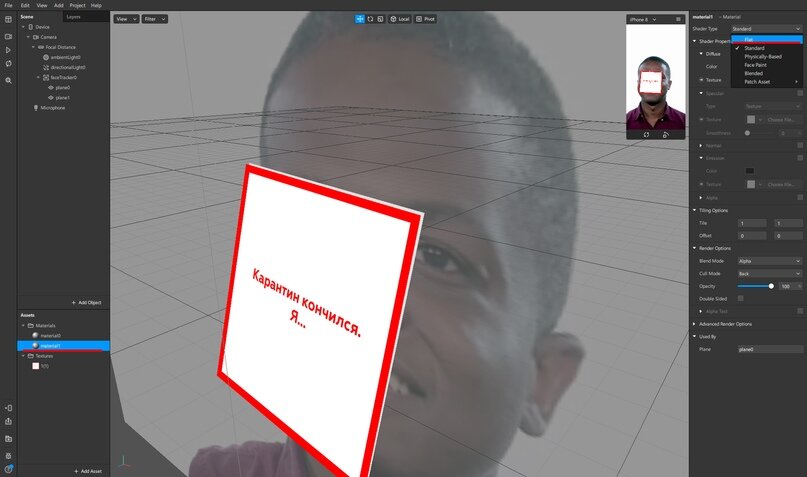
Task: Open the viewport View dropdown
Action: pos(126,19)
